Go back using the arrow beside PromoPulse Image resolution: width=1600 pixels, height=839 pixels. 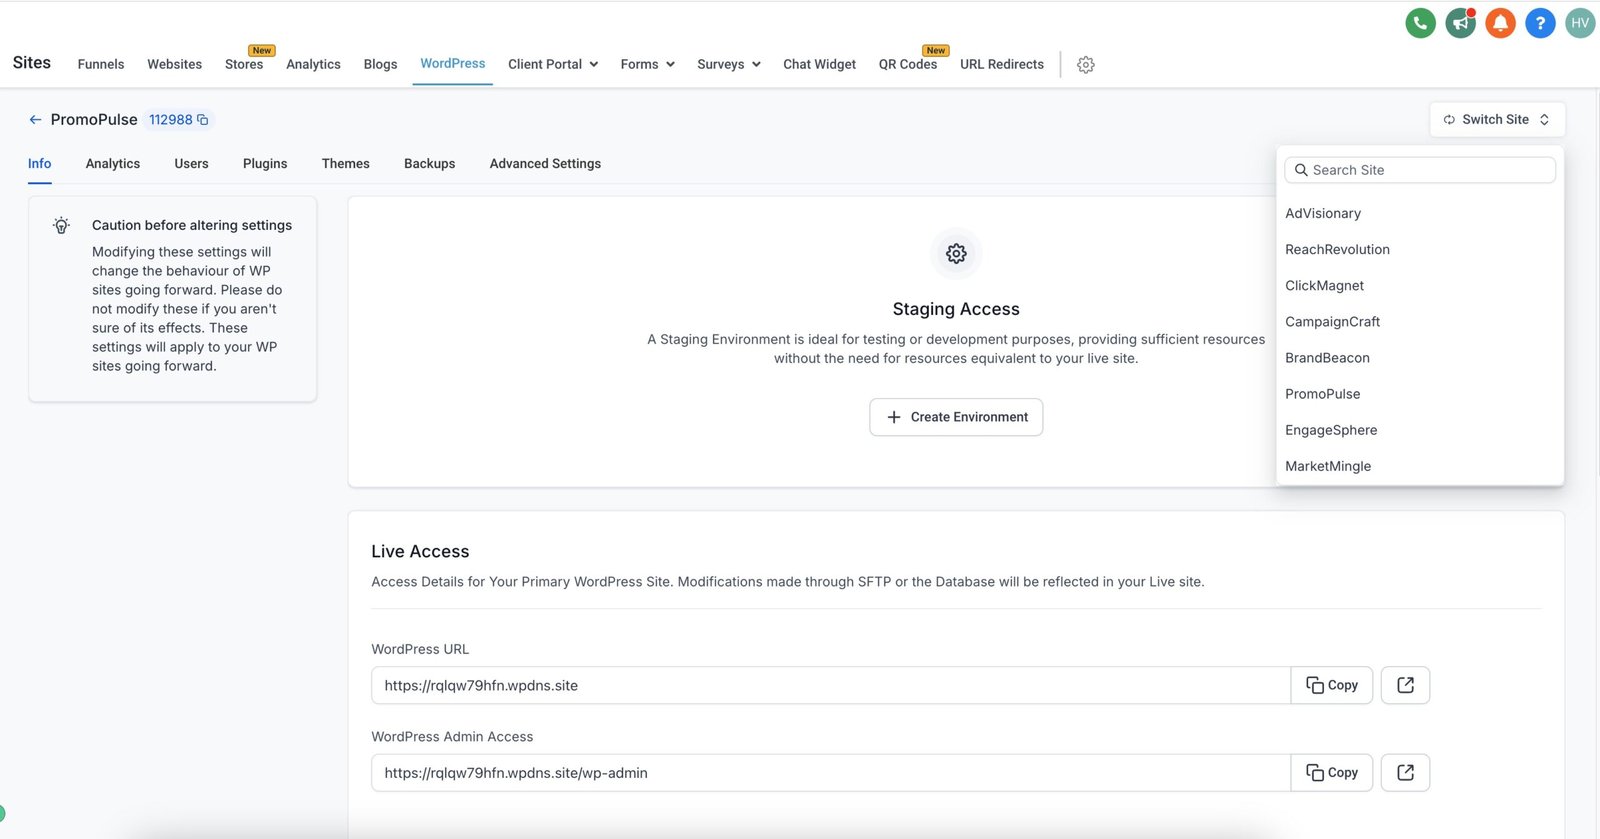35,120
